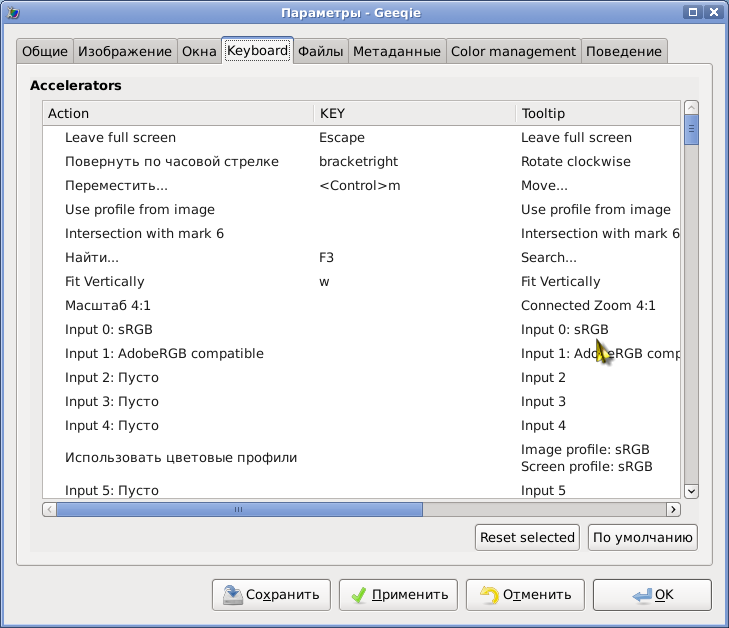Viewport: 729px width, 628px height.
Task: Click horizontal scrollbar right arrow
Action: 673,509
